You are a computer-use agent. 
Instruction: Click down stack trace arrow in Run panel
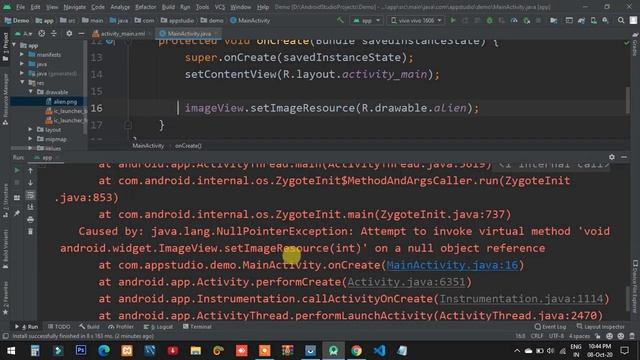tap(30, 182)
